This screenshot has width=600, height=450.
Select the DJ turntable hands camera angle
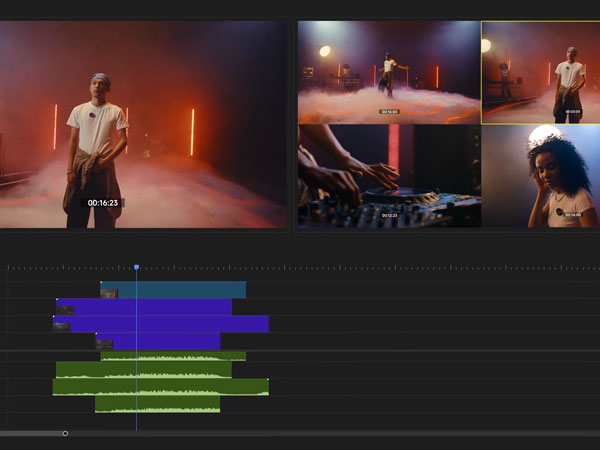[x=389, y=176]
